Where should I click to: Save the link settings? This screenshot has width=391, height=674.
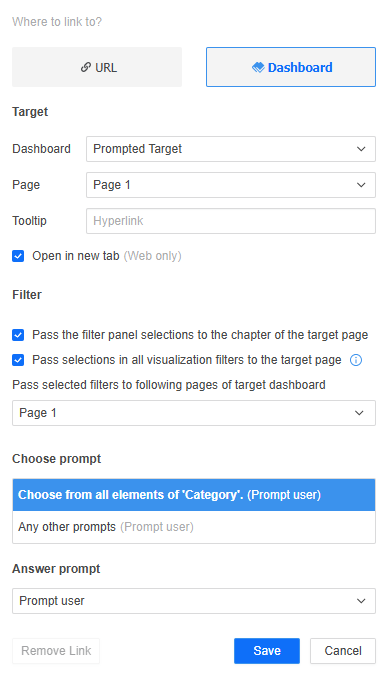pyautogui.click(x=267, y=651)
